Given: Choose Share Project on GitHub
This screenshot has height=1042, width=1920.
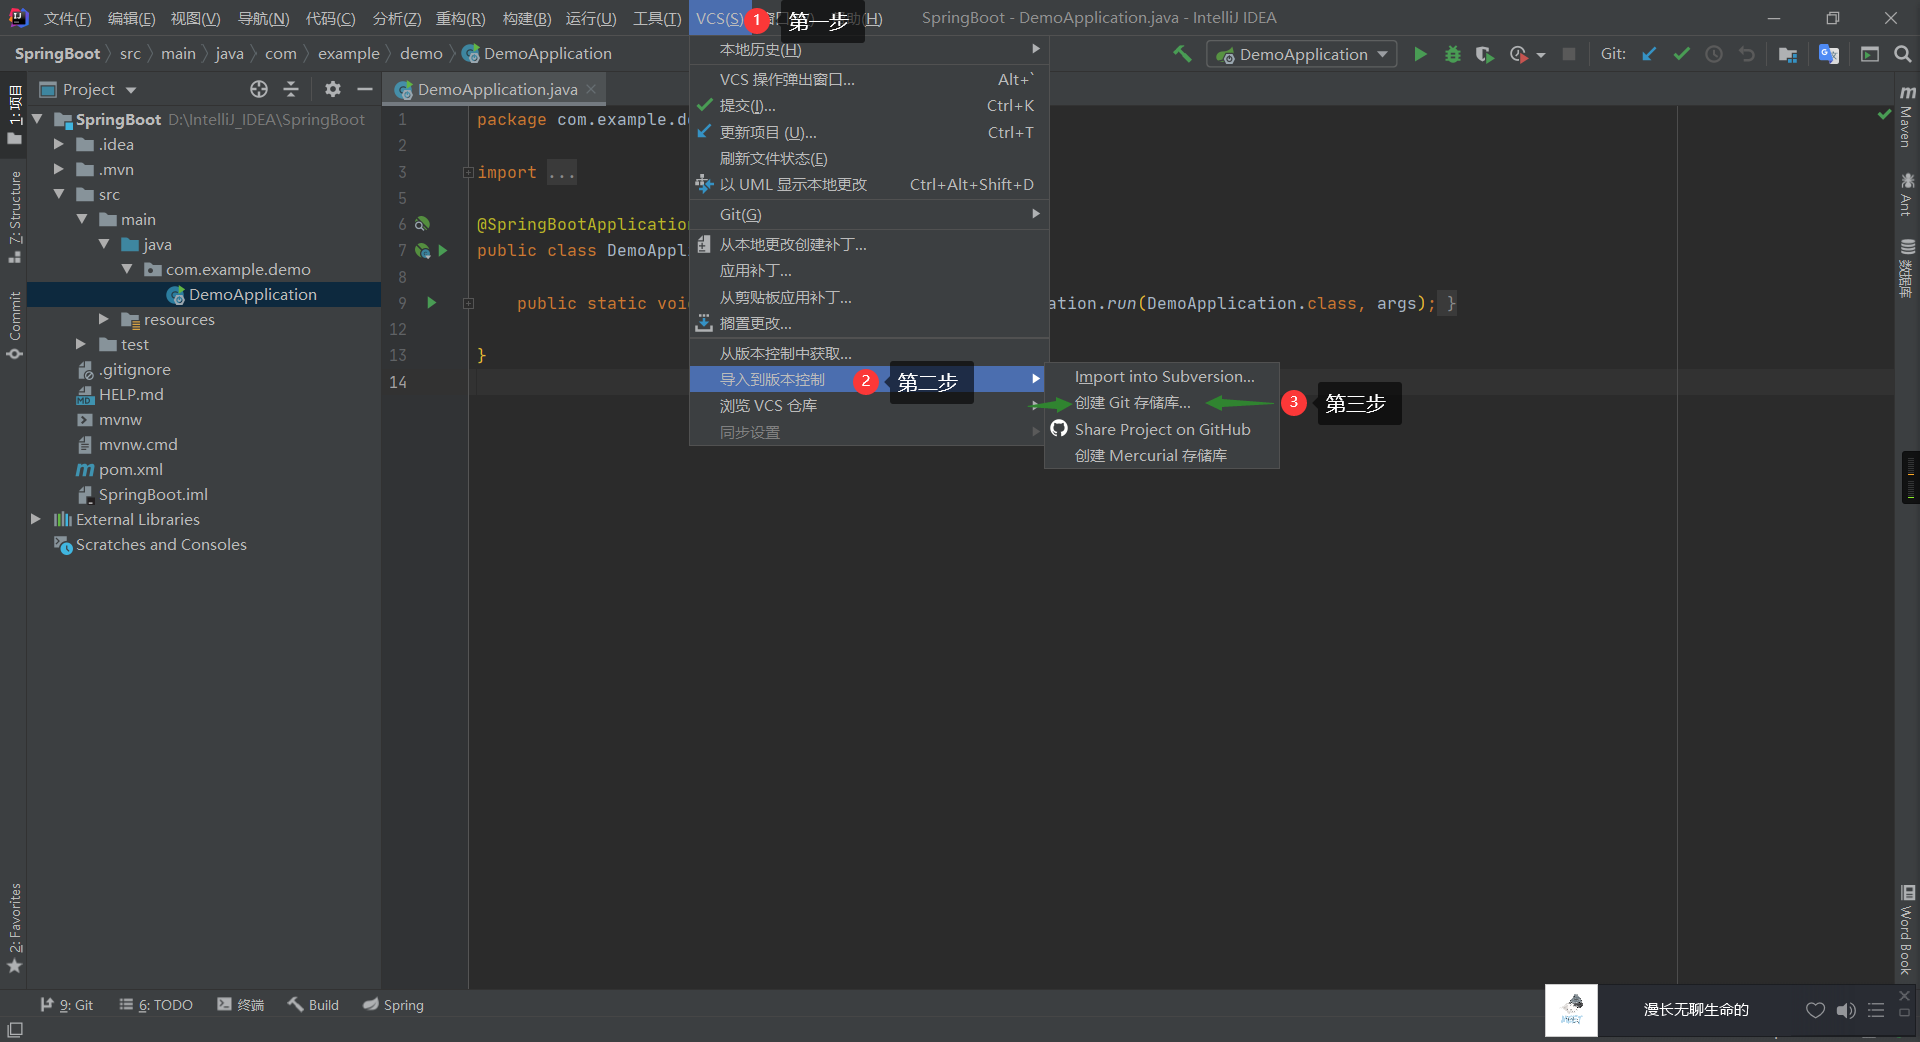Looking at the screenshot, I should point(1162,429).
